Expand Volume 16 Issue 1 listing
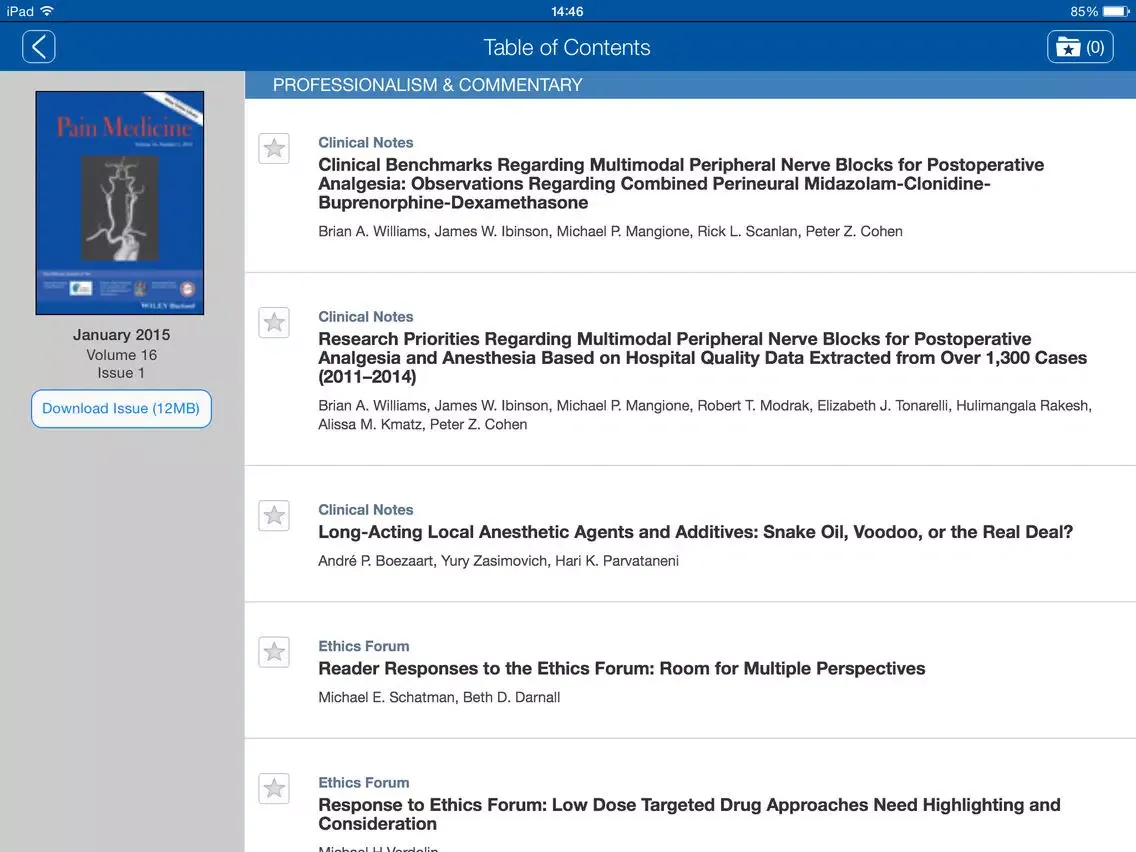The height and width of the screenshot is (852, 1136). [121, 363]
